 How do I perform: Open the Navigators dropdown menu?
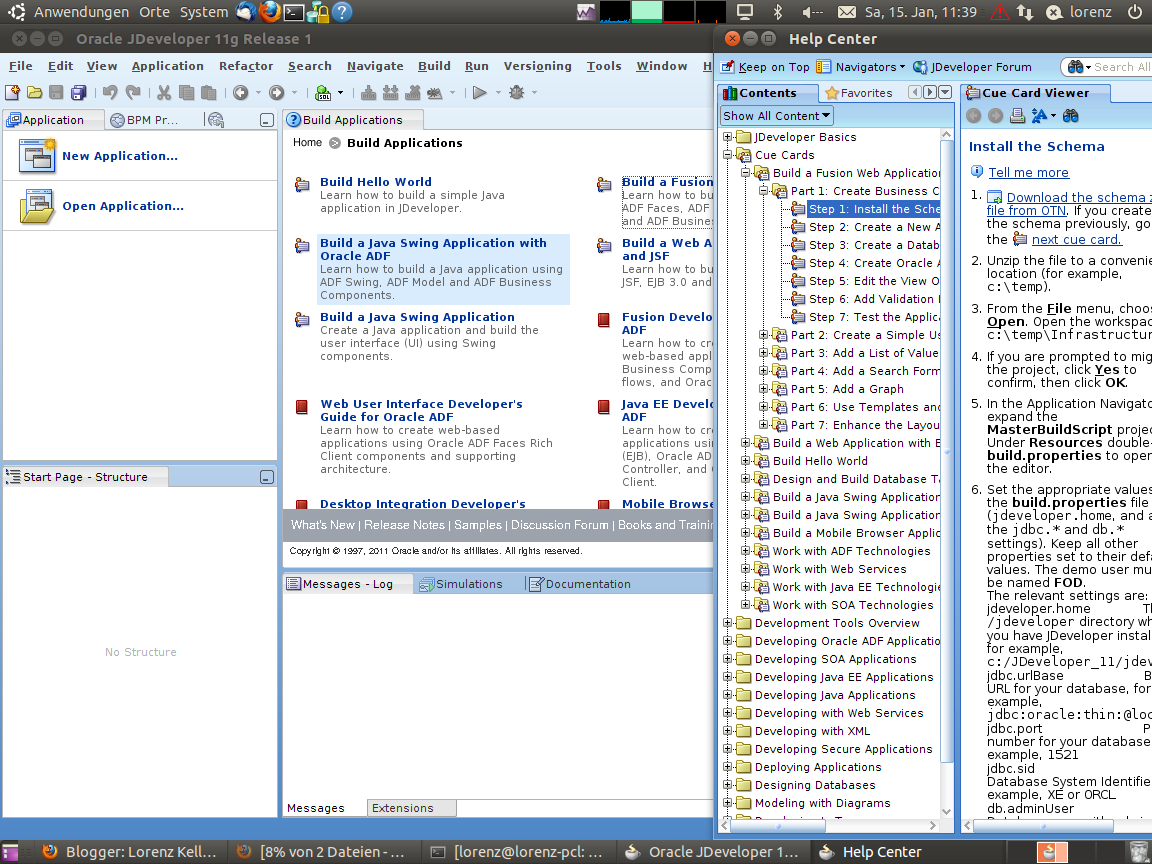pos(860,67)
